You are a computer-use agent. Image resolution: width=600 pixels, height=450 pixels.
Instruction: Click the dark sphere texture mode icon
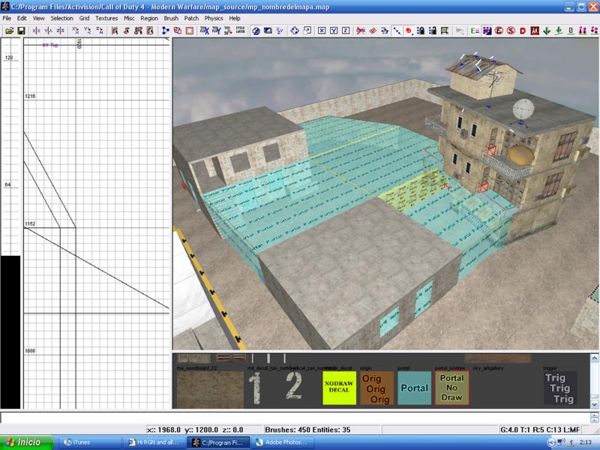[x=256, y=31]
